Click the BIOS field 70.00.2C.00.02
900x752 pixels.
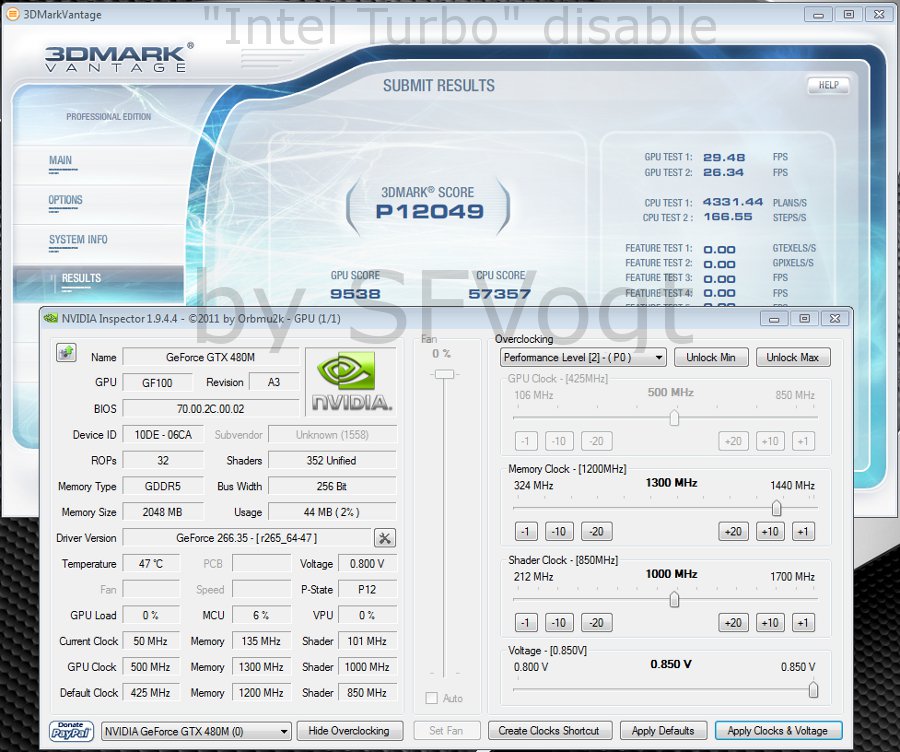211,409
